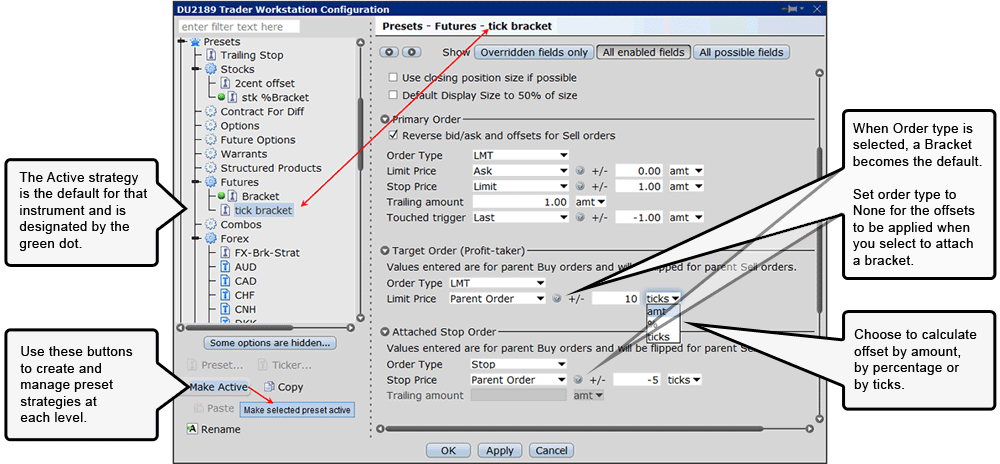The image size is (1000, 464).
Task: Click the Cancel button
Action: point(551,451)
